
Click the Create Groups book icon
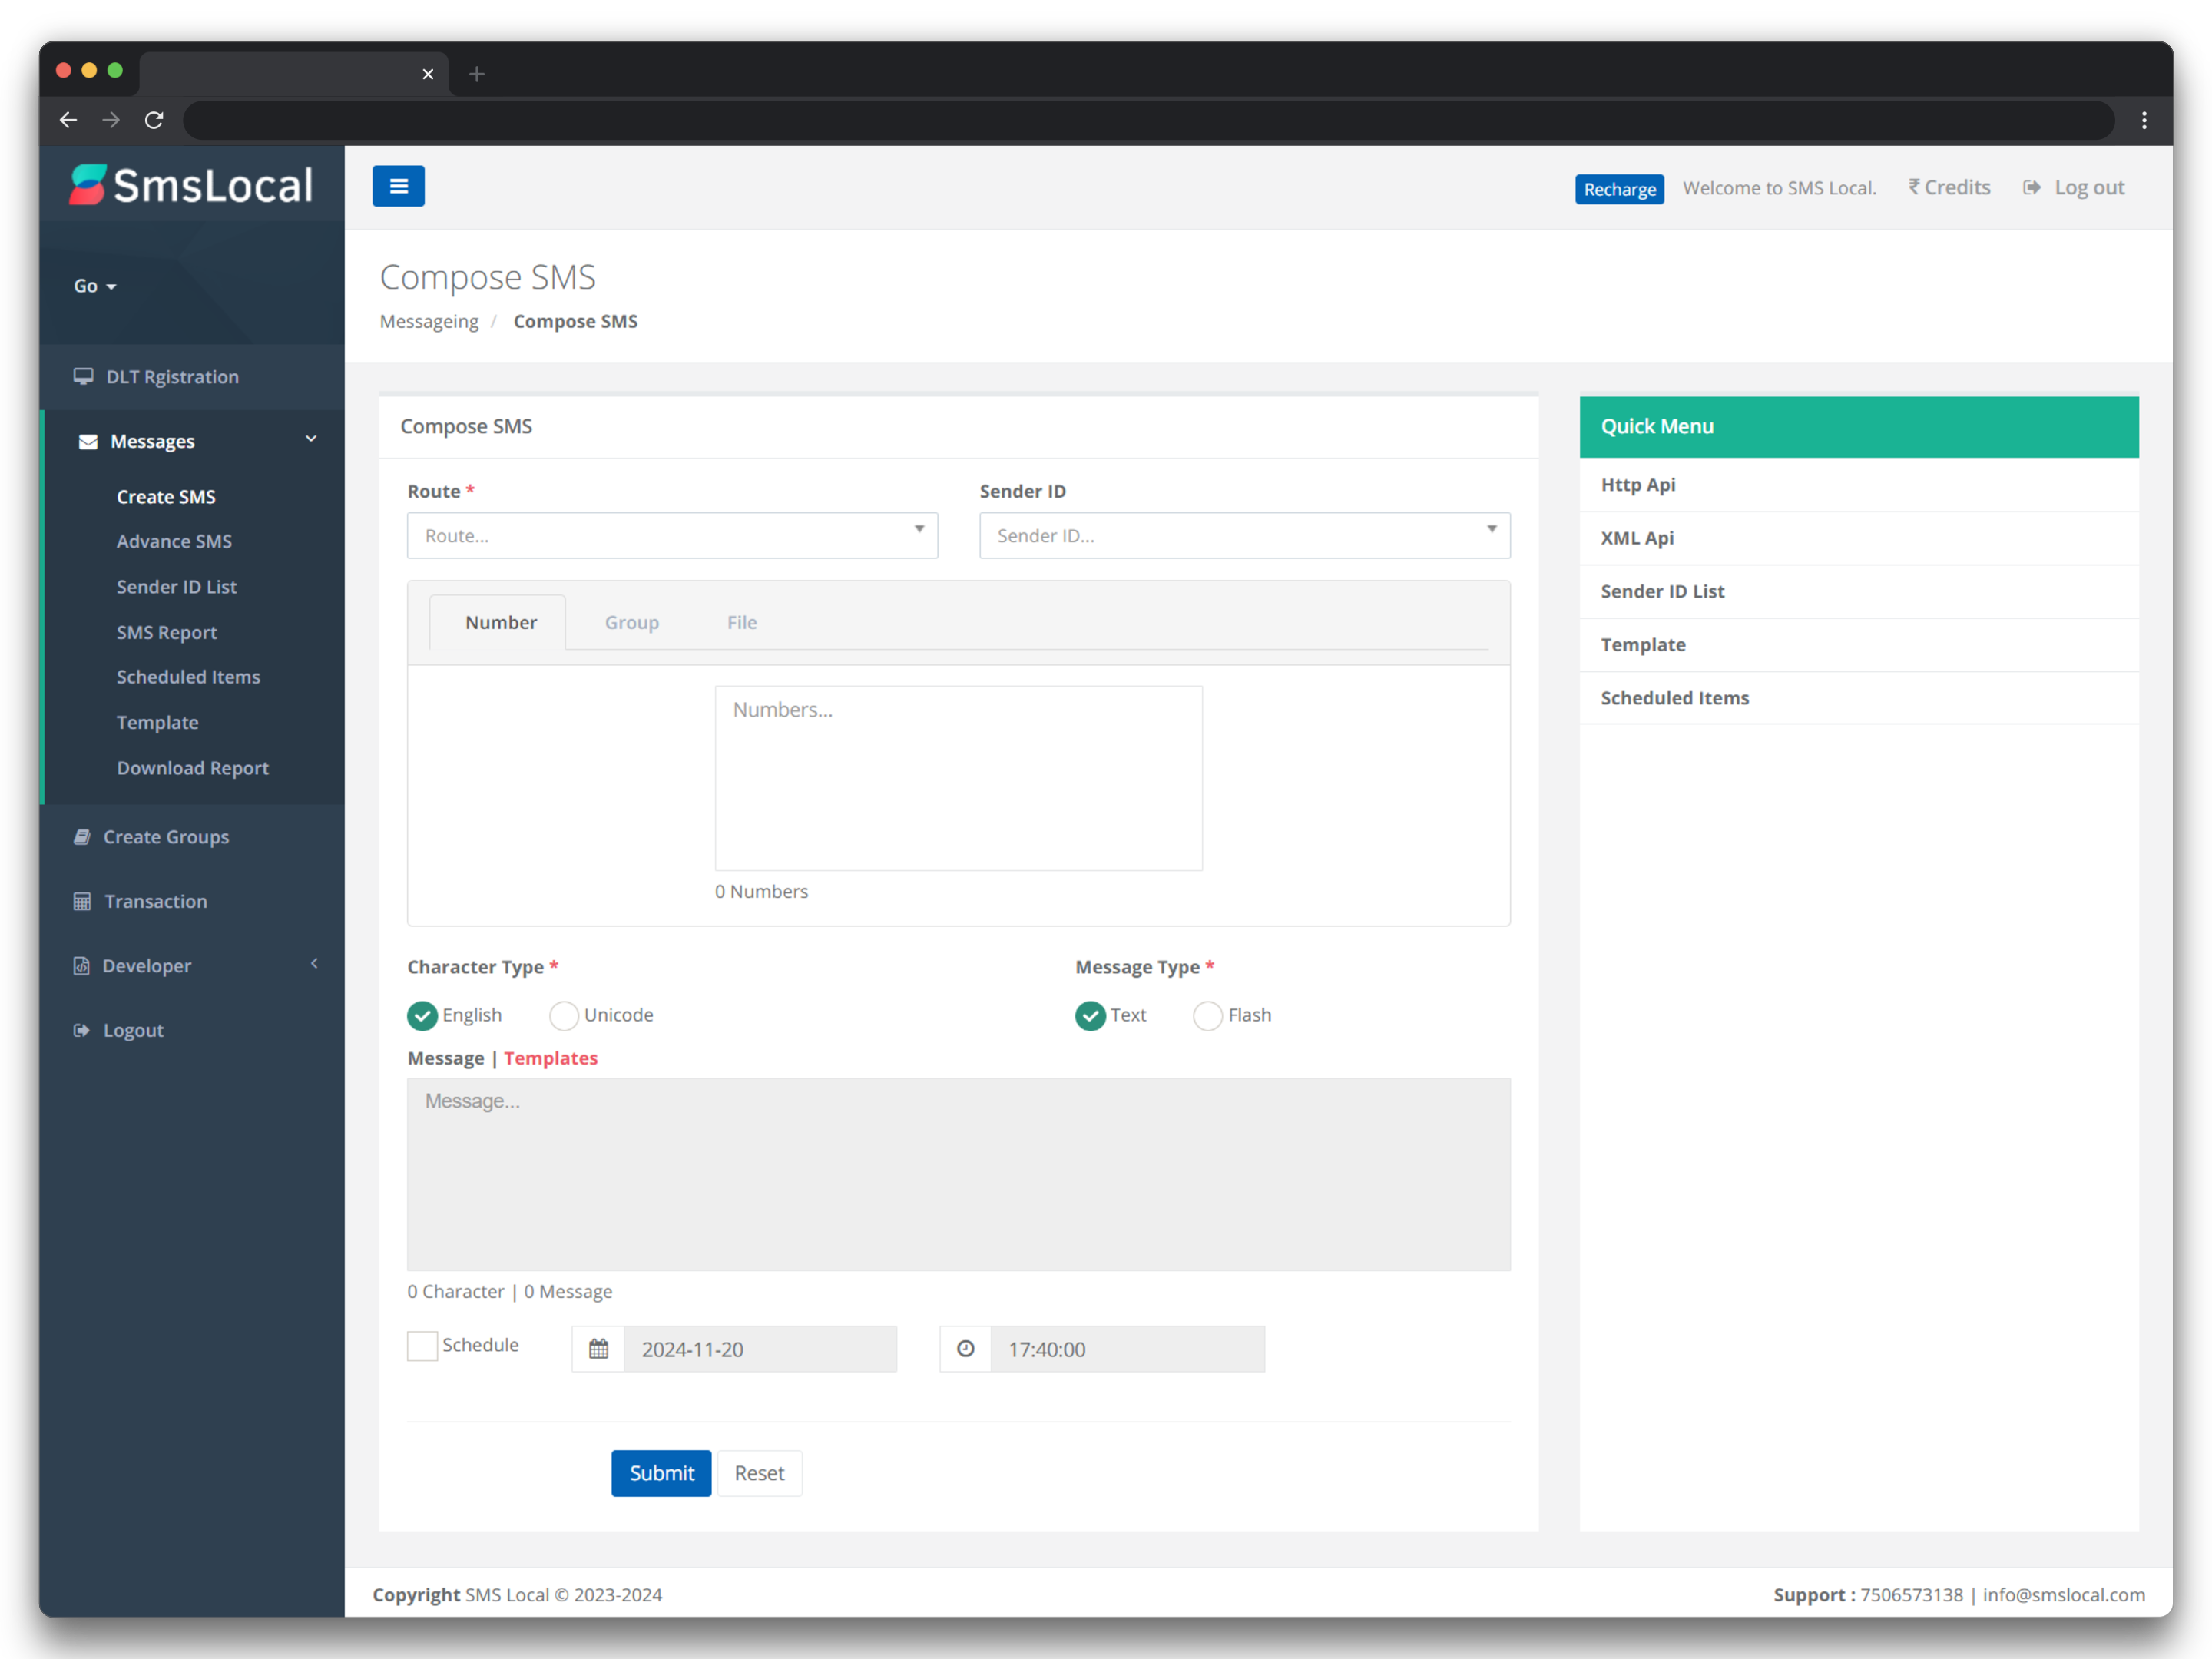(x=82, y=837)
